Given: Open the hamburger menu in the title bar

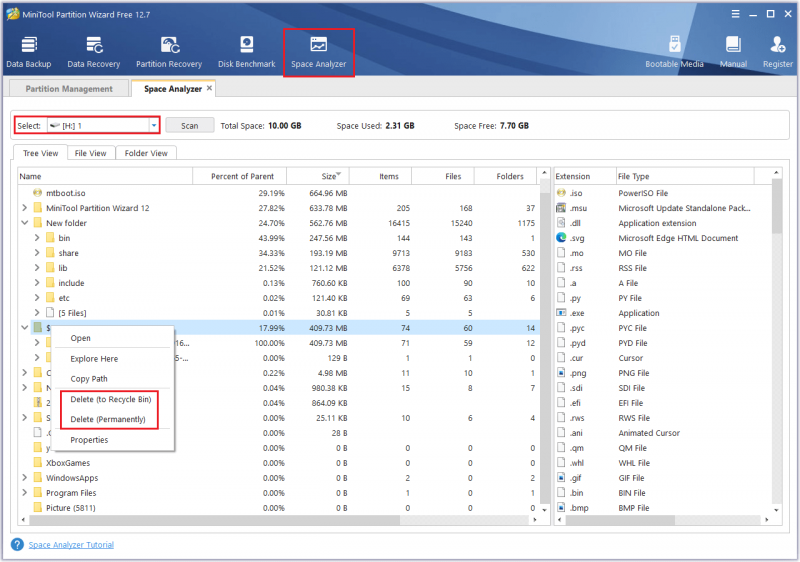Looking at the screenshot, I should [735, 14].
